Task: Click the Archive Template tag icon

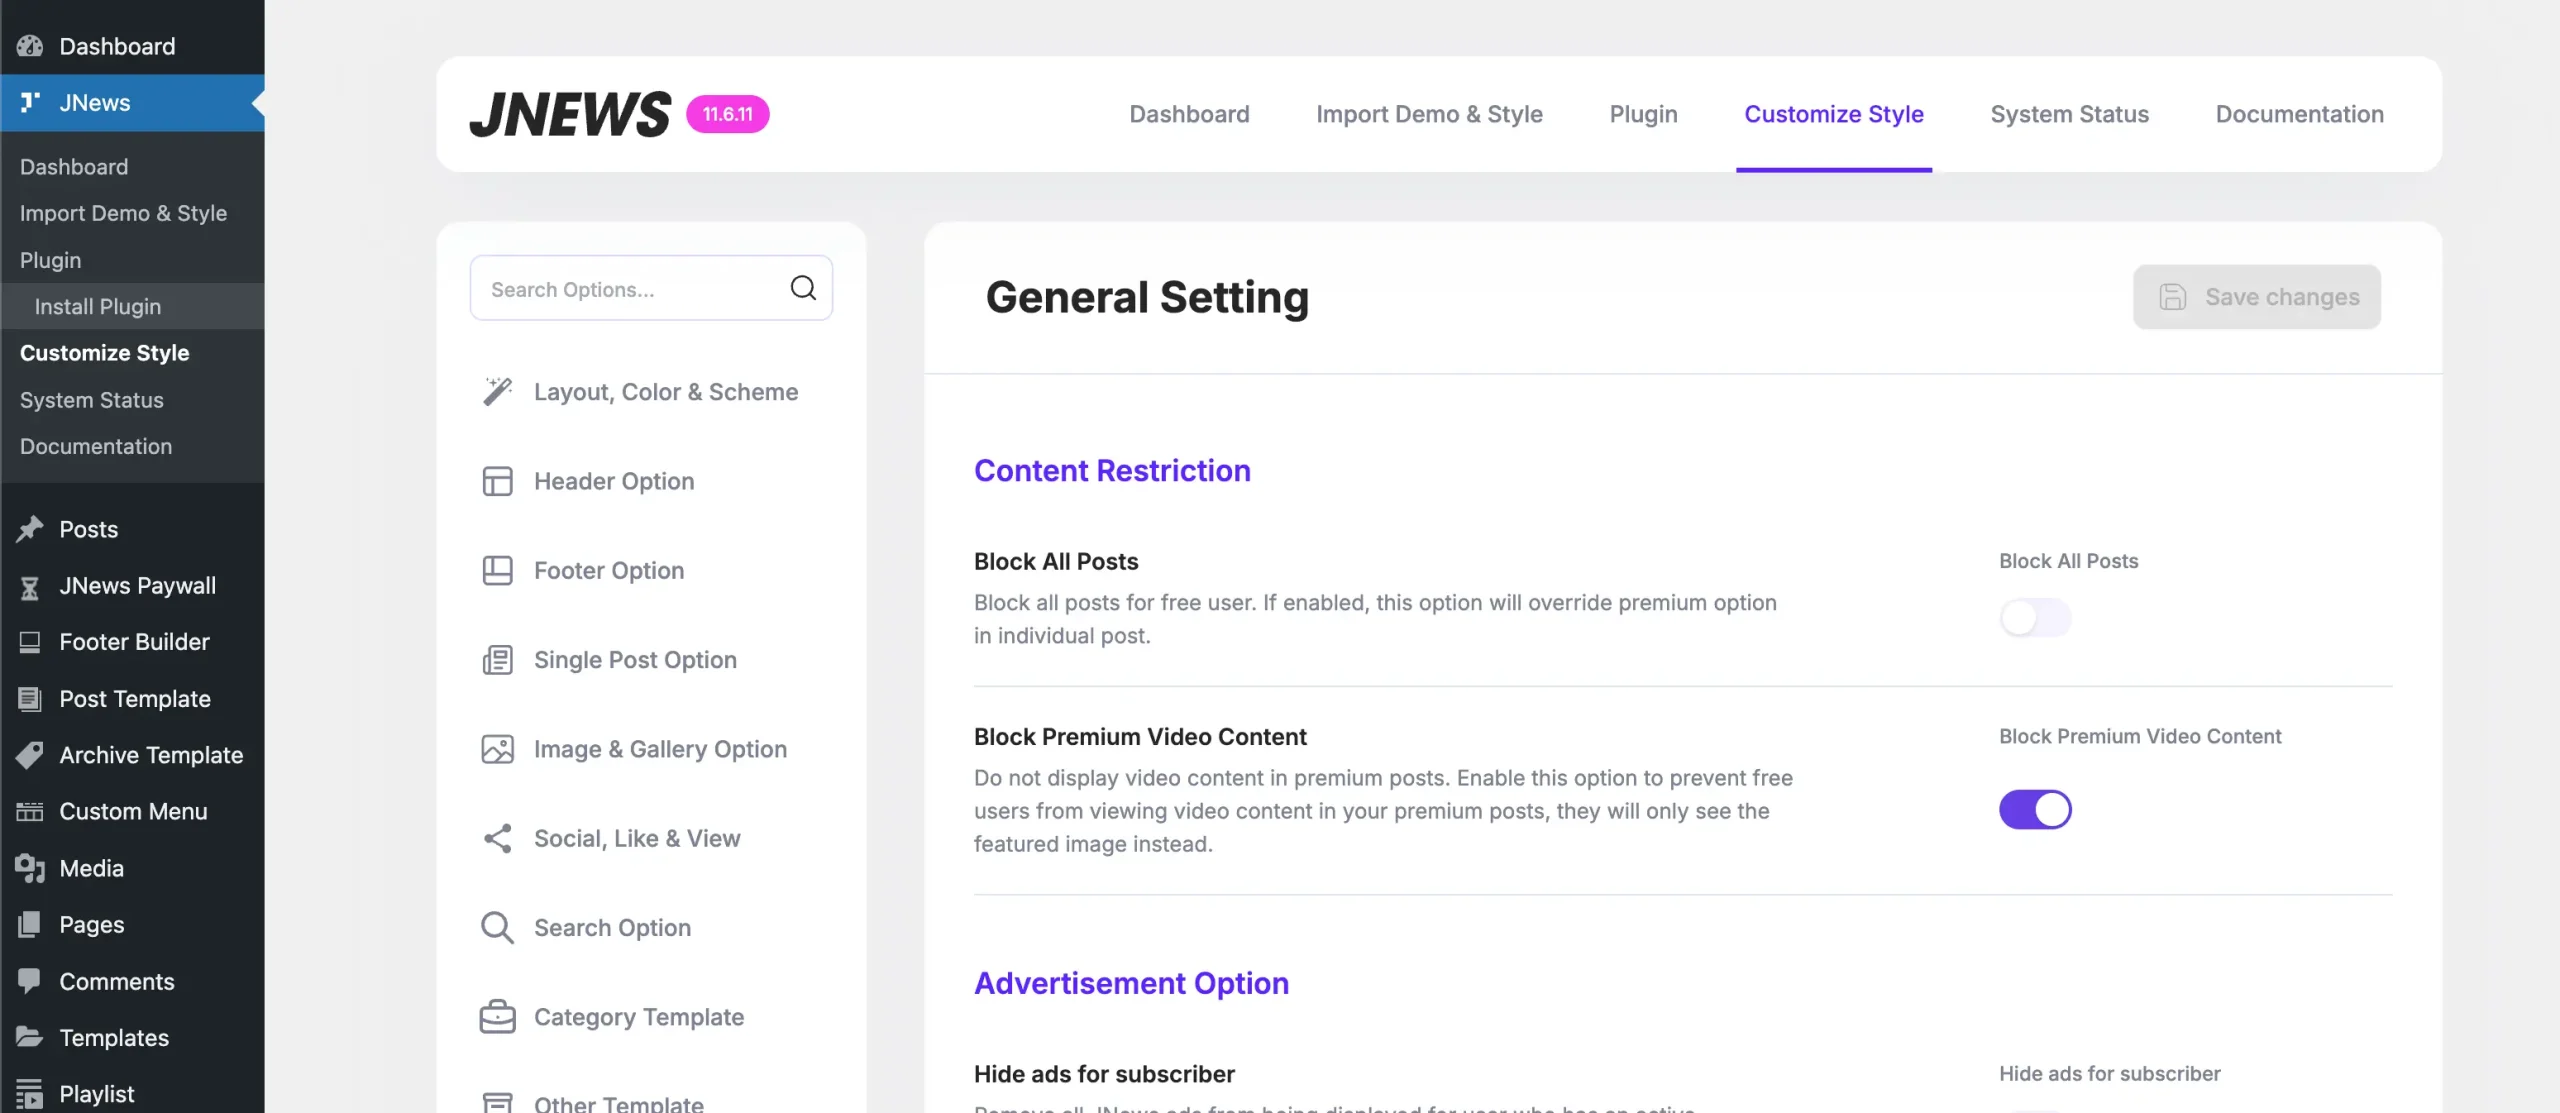Action: [x=30, y=755]
